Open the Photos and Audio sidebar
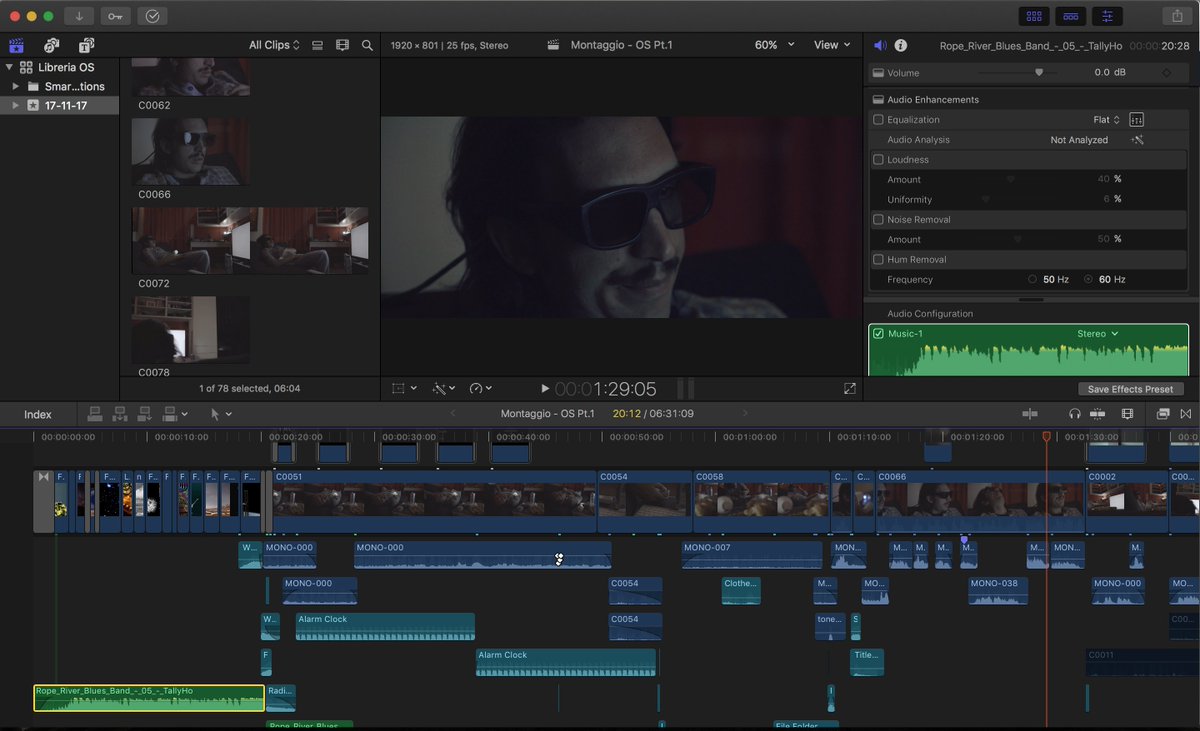Image resolution: width=1200 pixels, height=731 pixels. 51,45
